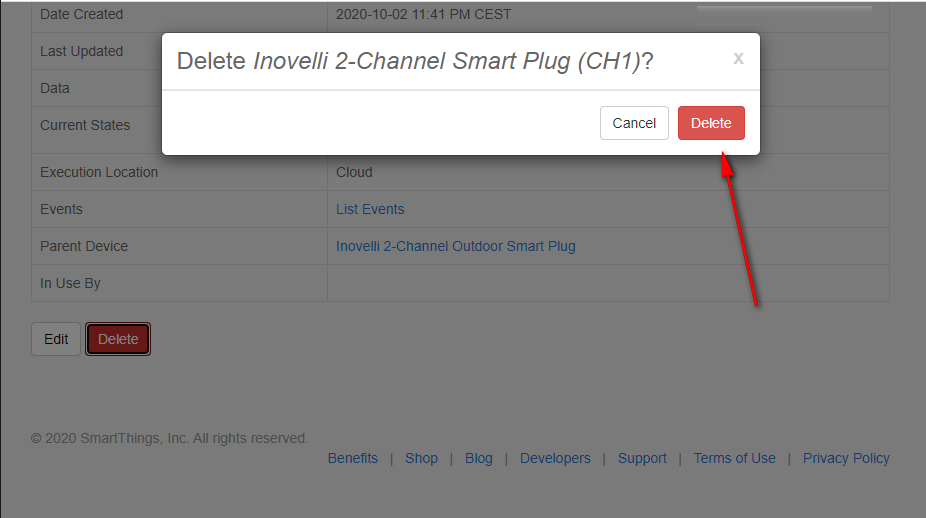Image resolution: width=926 pixels, height=518 pixels.
Task: Click the Data row label
Action: pos(55,88)
